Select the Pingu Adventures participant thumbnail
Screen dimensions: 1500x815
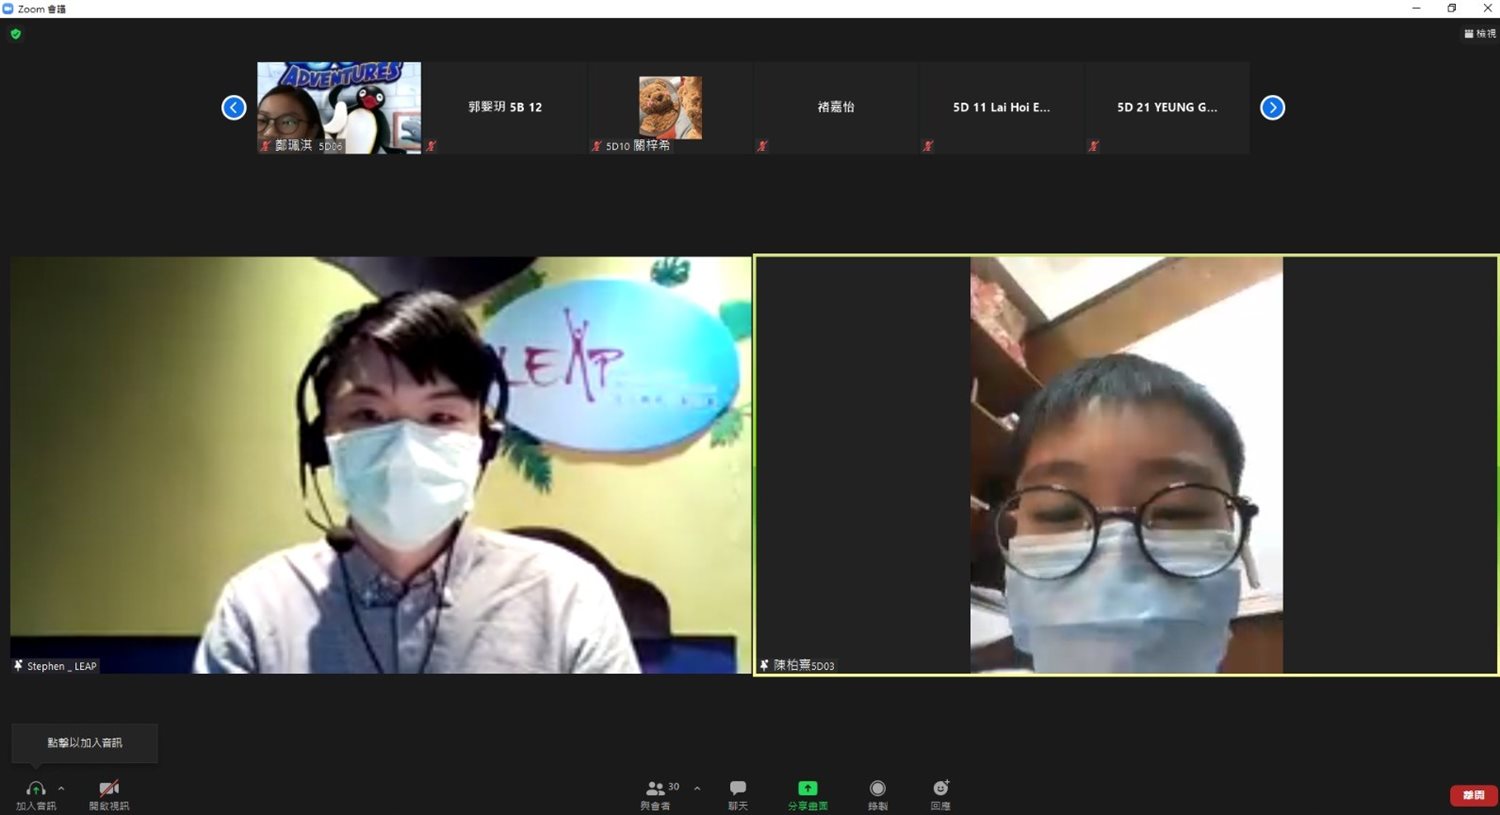(339, 107)
